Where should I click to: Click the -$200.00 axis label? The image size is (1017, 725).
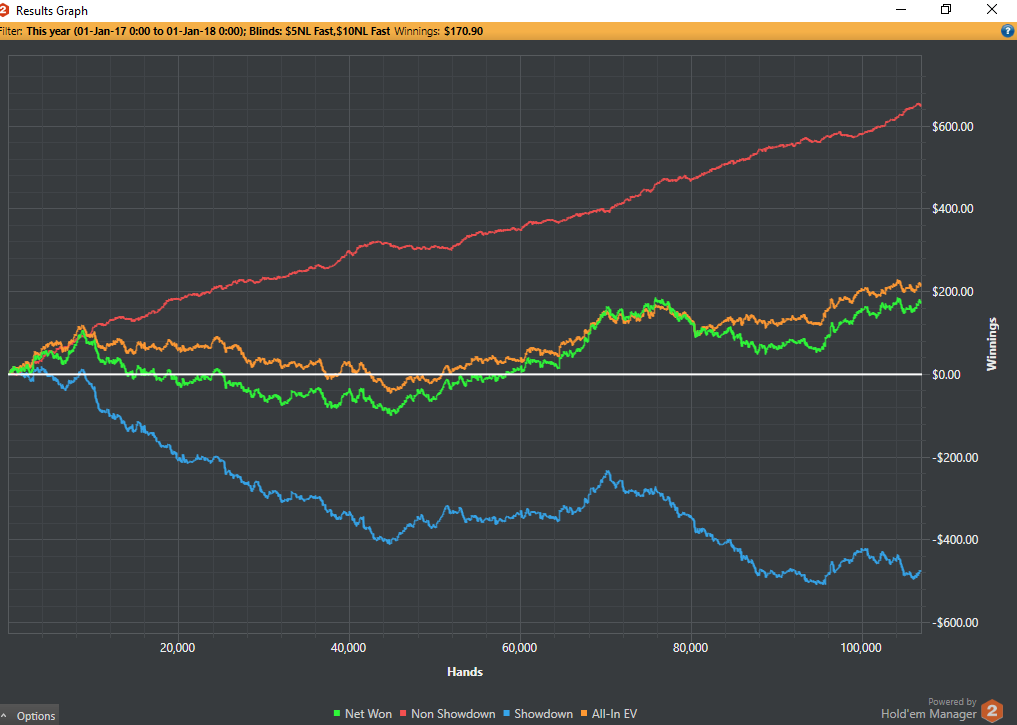click(955, 457)
